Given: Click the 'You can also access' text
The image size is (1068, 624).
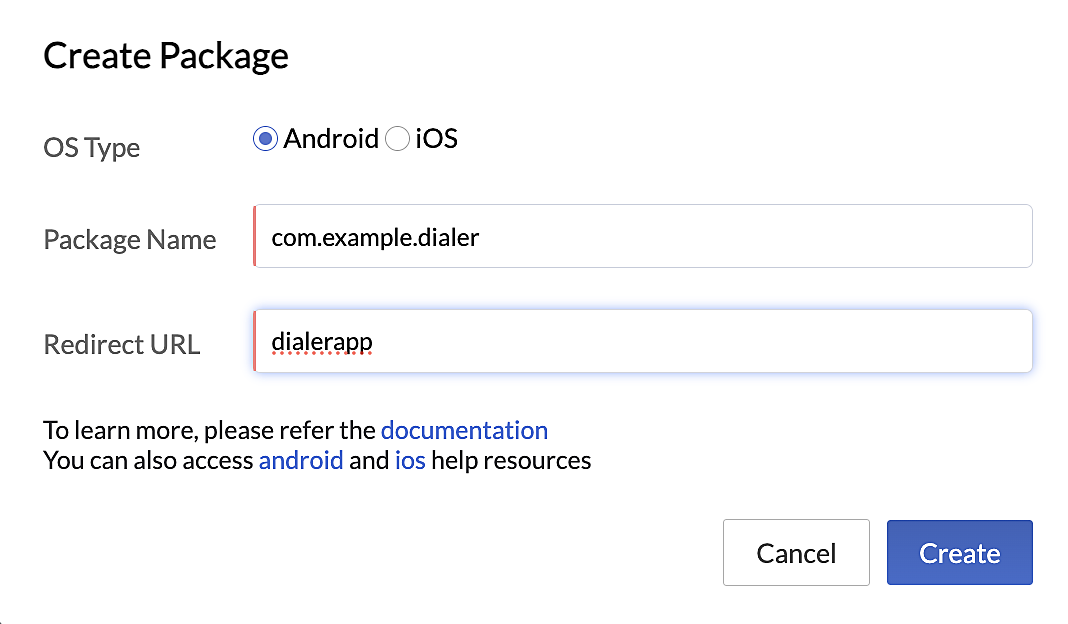Looking at the screenshot, I should pyautogui.click(x=148, y=461).
